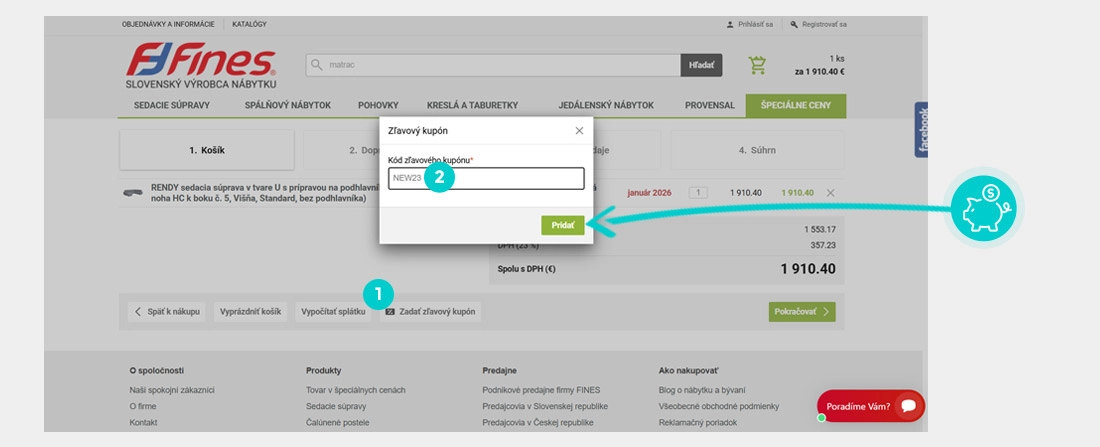Image resolution: width=1100 pixels, height=447 pixels.
Task: Click the Pokračovať button
Action: point(801,312)
